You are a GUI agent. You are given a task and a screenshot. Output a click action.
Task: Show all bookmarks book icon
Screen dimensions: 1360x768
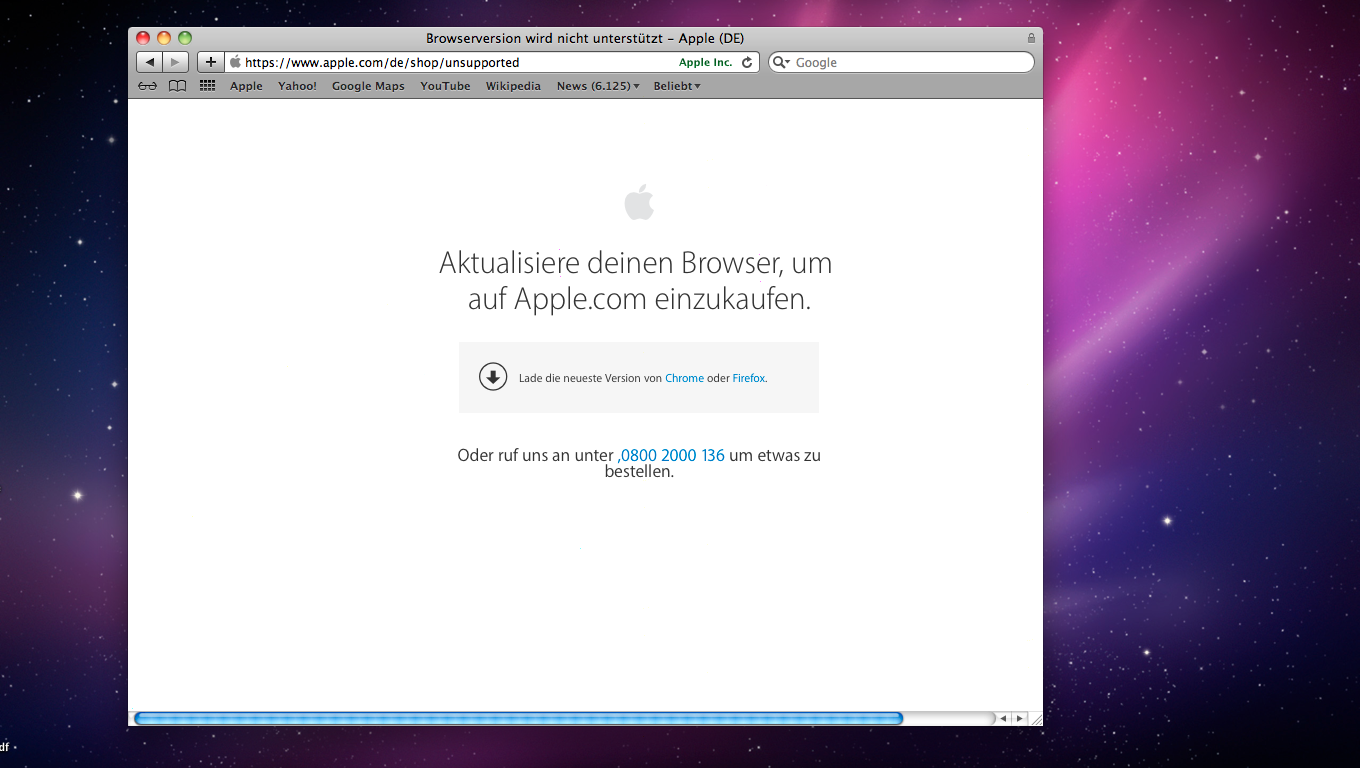pos(177,86)
